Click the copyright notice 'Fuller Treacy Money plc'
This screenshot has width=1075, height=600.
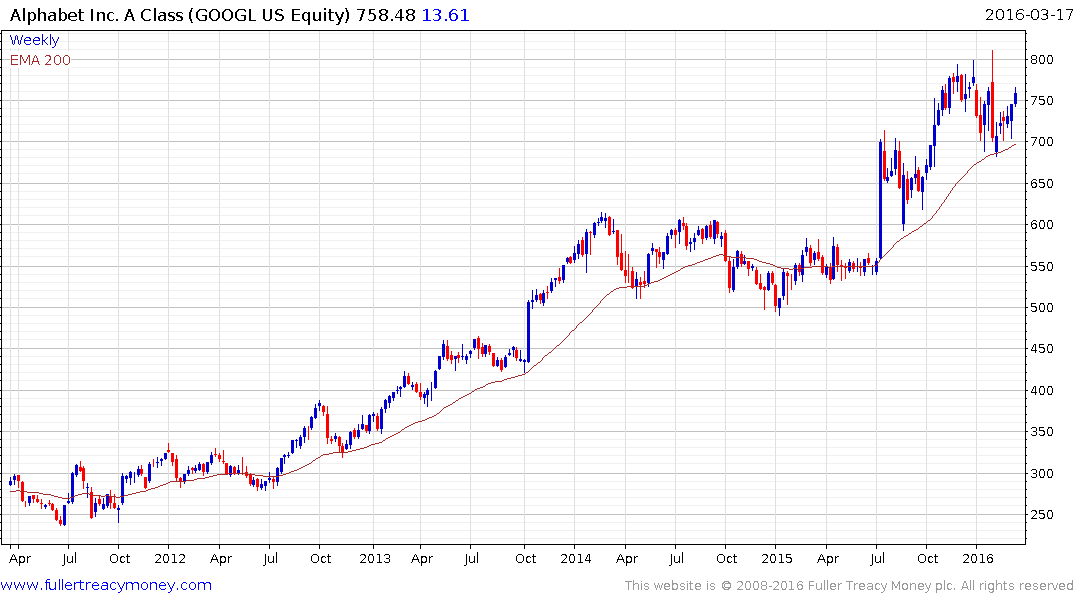pos(882,586)
